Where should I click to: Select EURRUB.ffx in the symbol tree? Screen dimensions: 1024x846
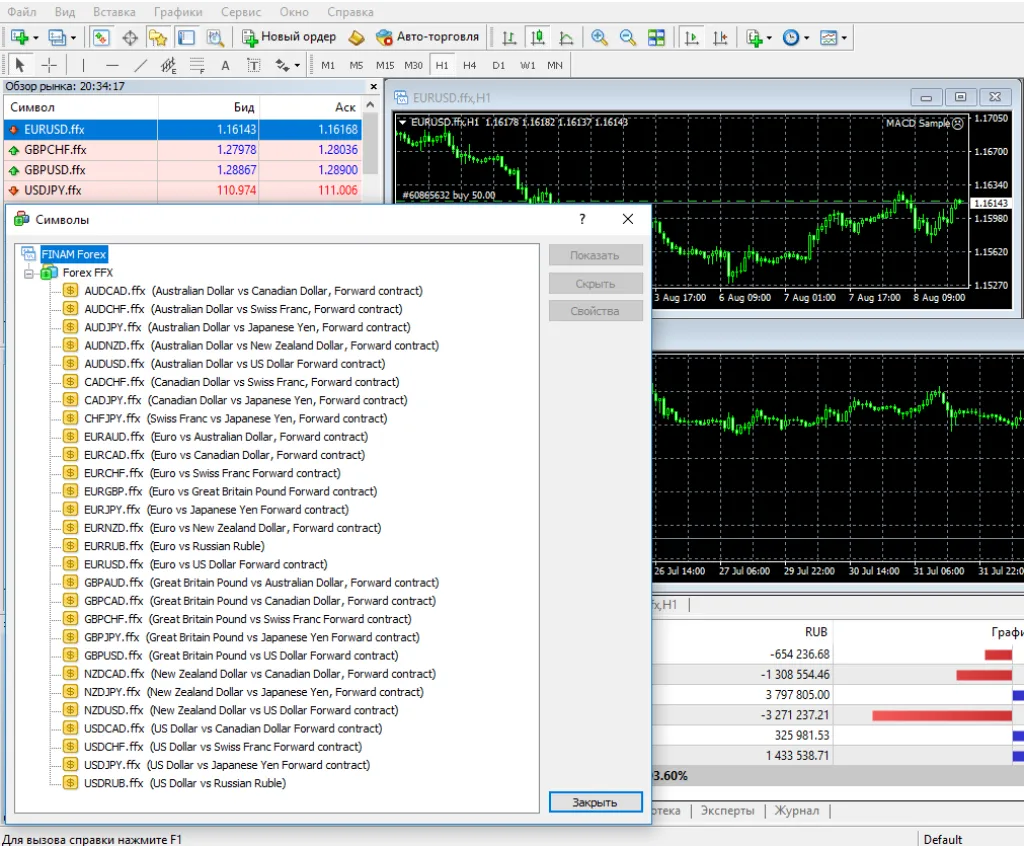[114, 546]
